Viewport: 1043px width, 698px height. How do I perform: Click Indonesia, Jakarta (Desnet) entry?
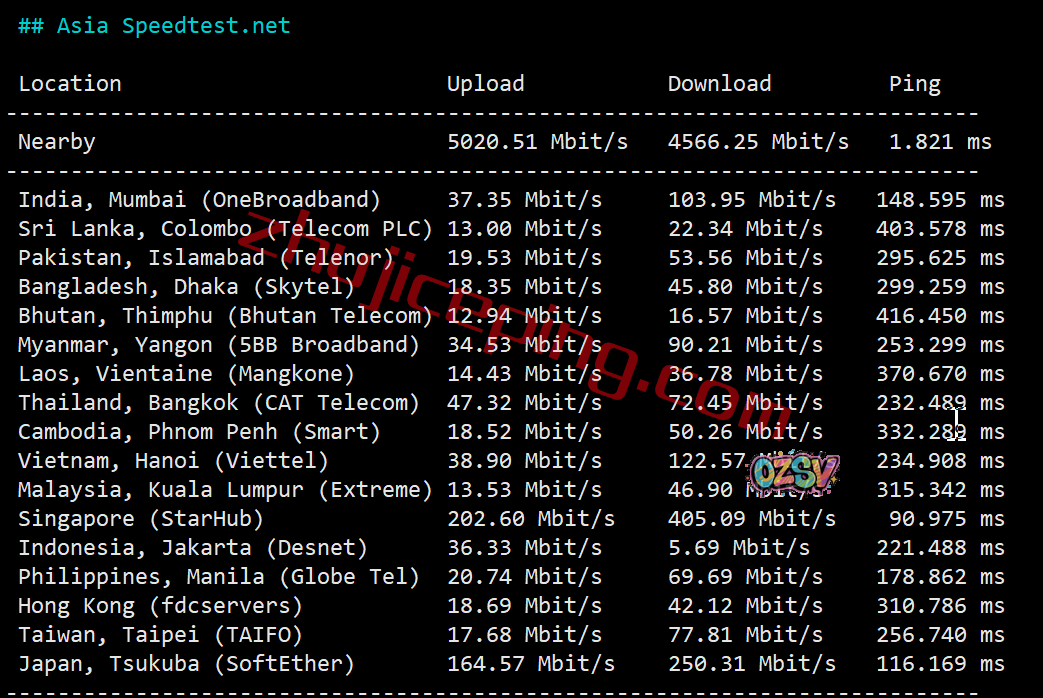point(193,548)
